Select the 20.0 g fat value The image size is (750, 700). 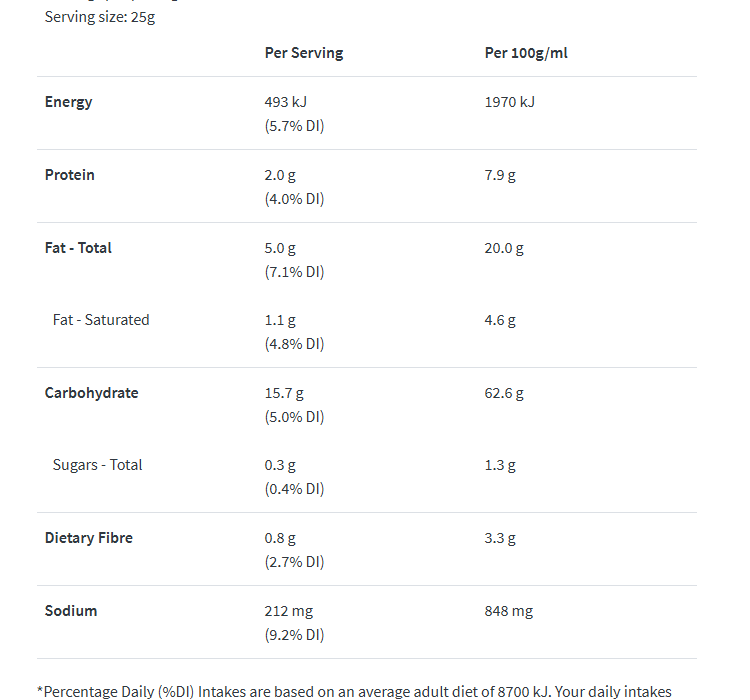(x=504, y=248)
